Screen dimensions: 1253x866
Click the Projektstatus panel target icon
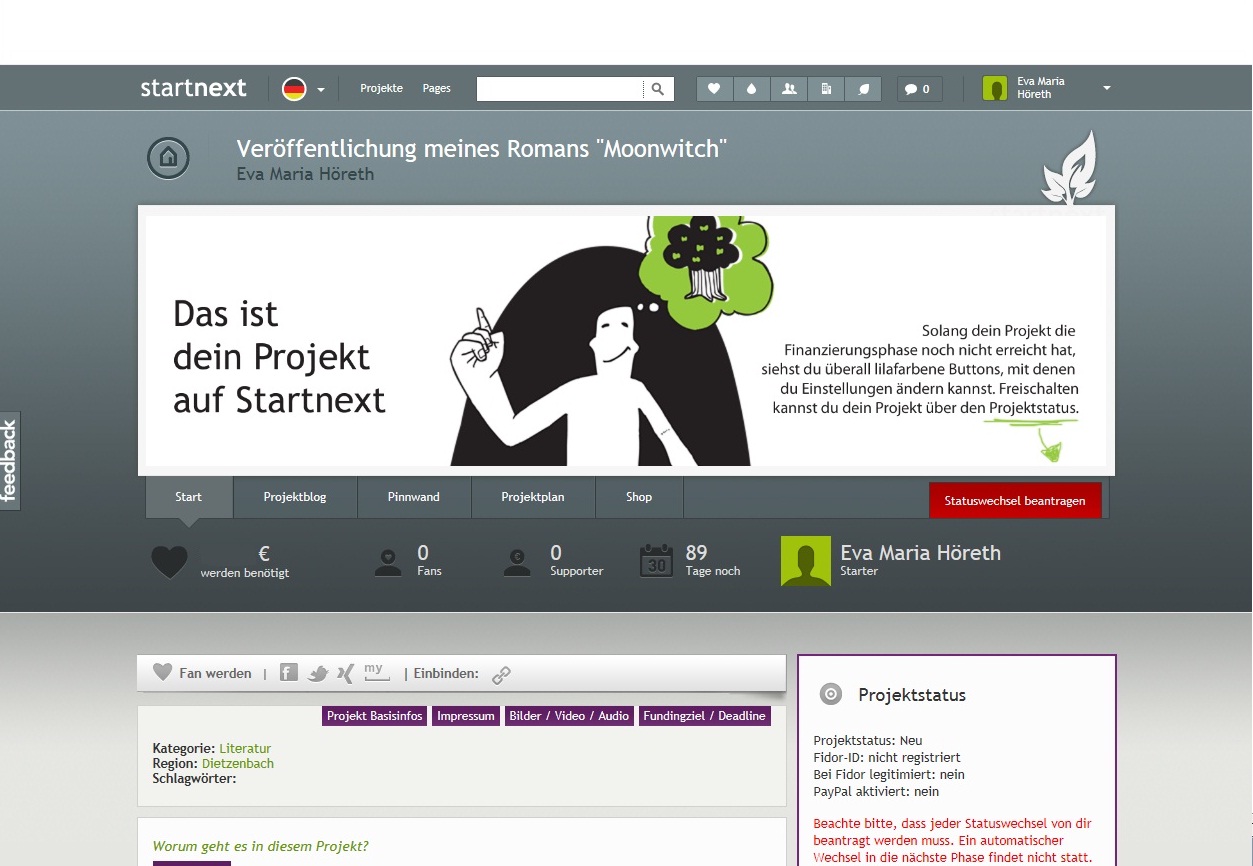(830, 694)
